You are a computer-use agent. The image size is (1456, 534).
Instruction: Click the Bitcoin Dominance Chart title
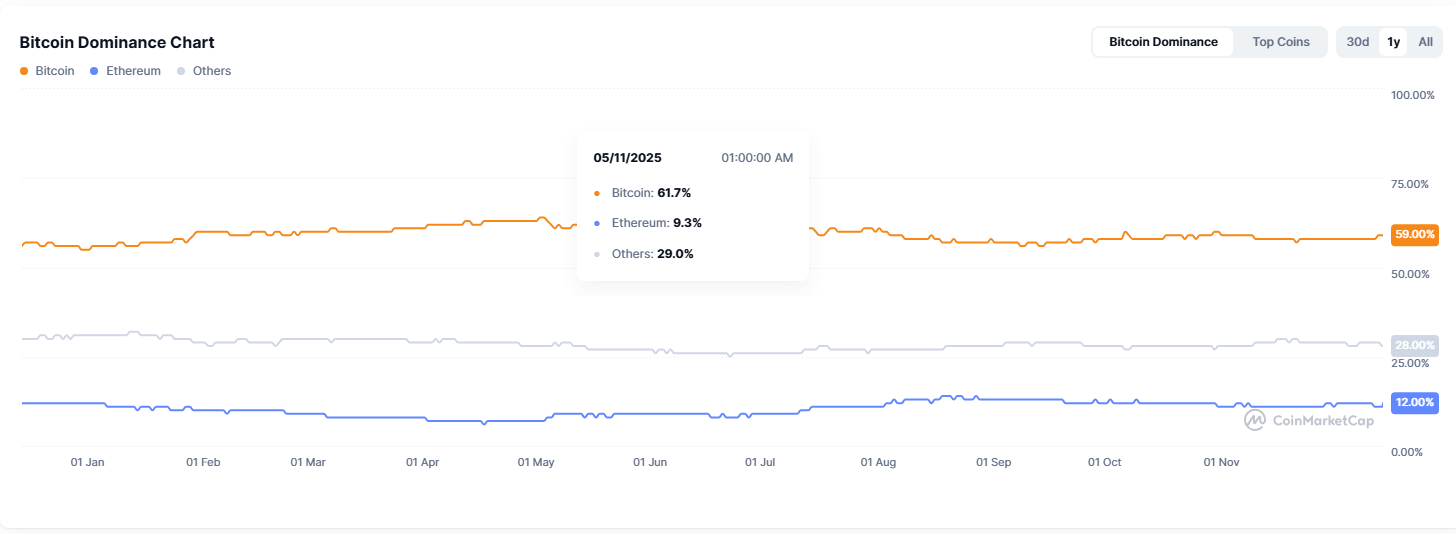[117, 42]
